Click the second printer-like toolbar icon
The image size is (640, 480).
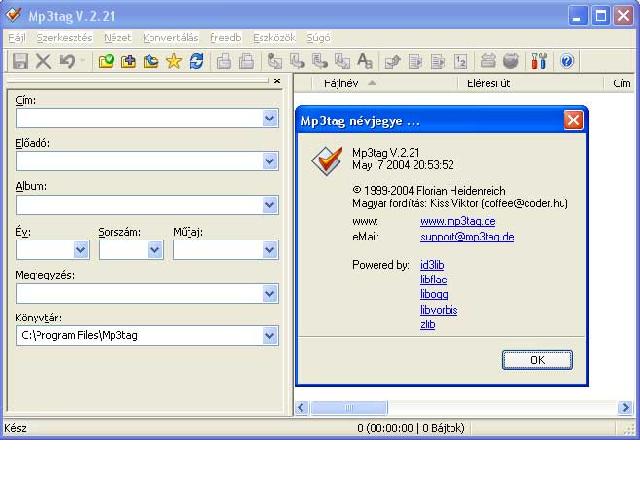coord(247,61)
